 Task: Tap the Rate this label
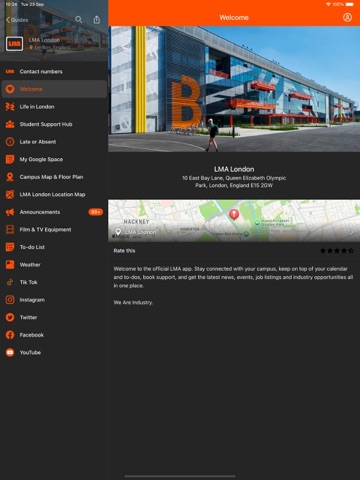(124, 251)
